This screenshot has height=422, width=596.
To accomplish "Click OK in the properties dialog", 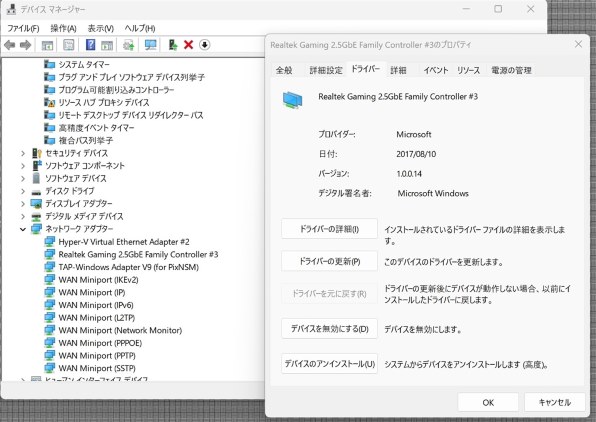I will click(488, 402).
